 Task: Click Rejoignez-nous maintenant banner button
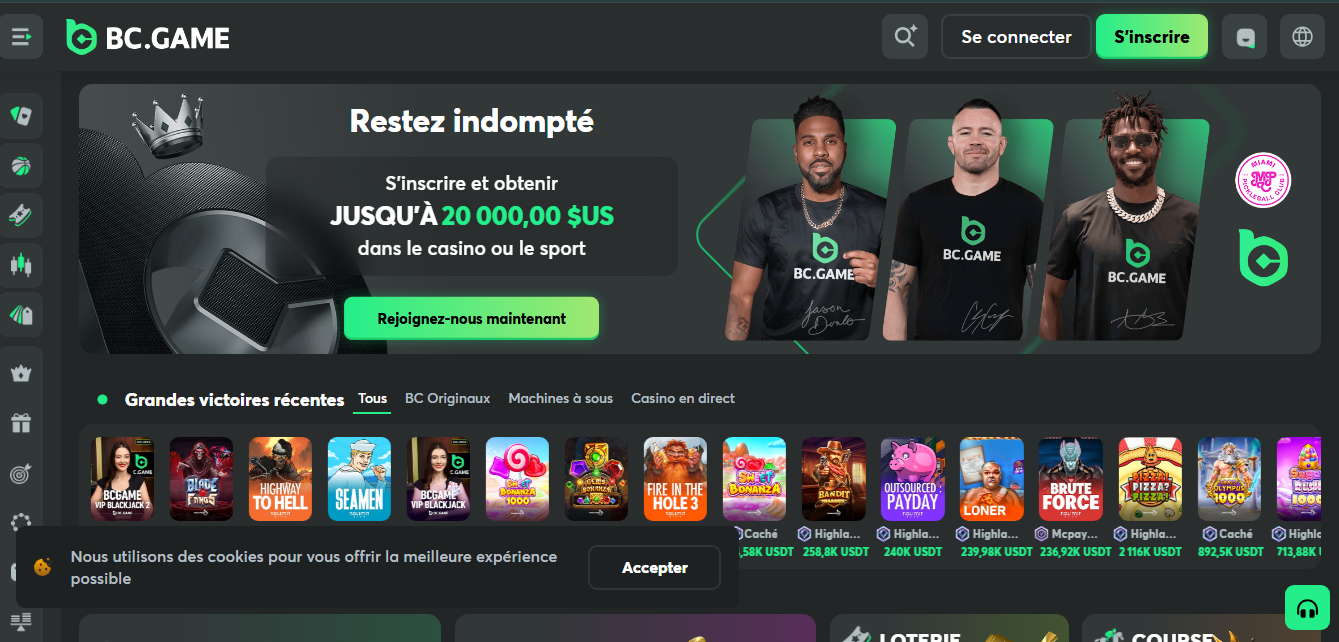[471, 318]
